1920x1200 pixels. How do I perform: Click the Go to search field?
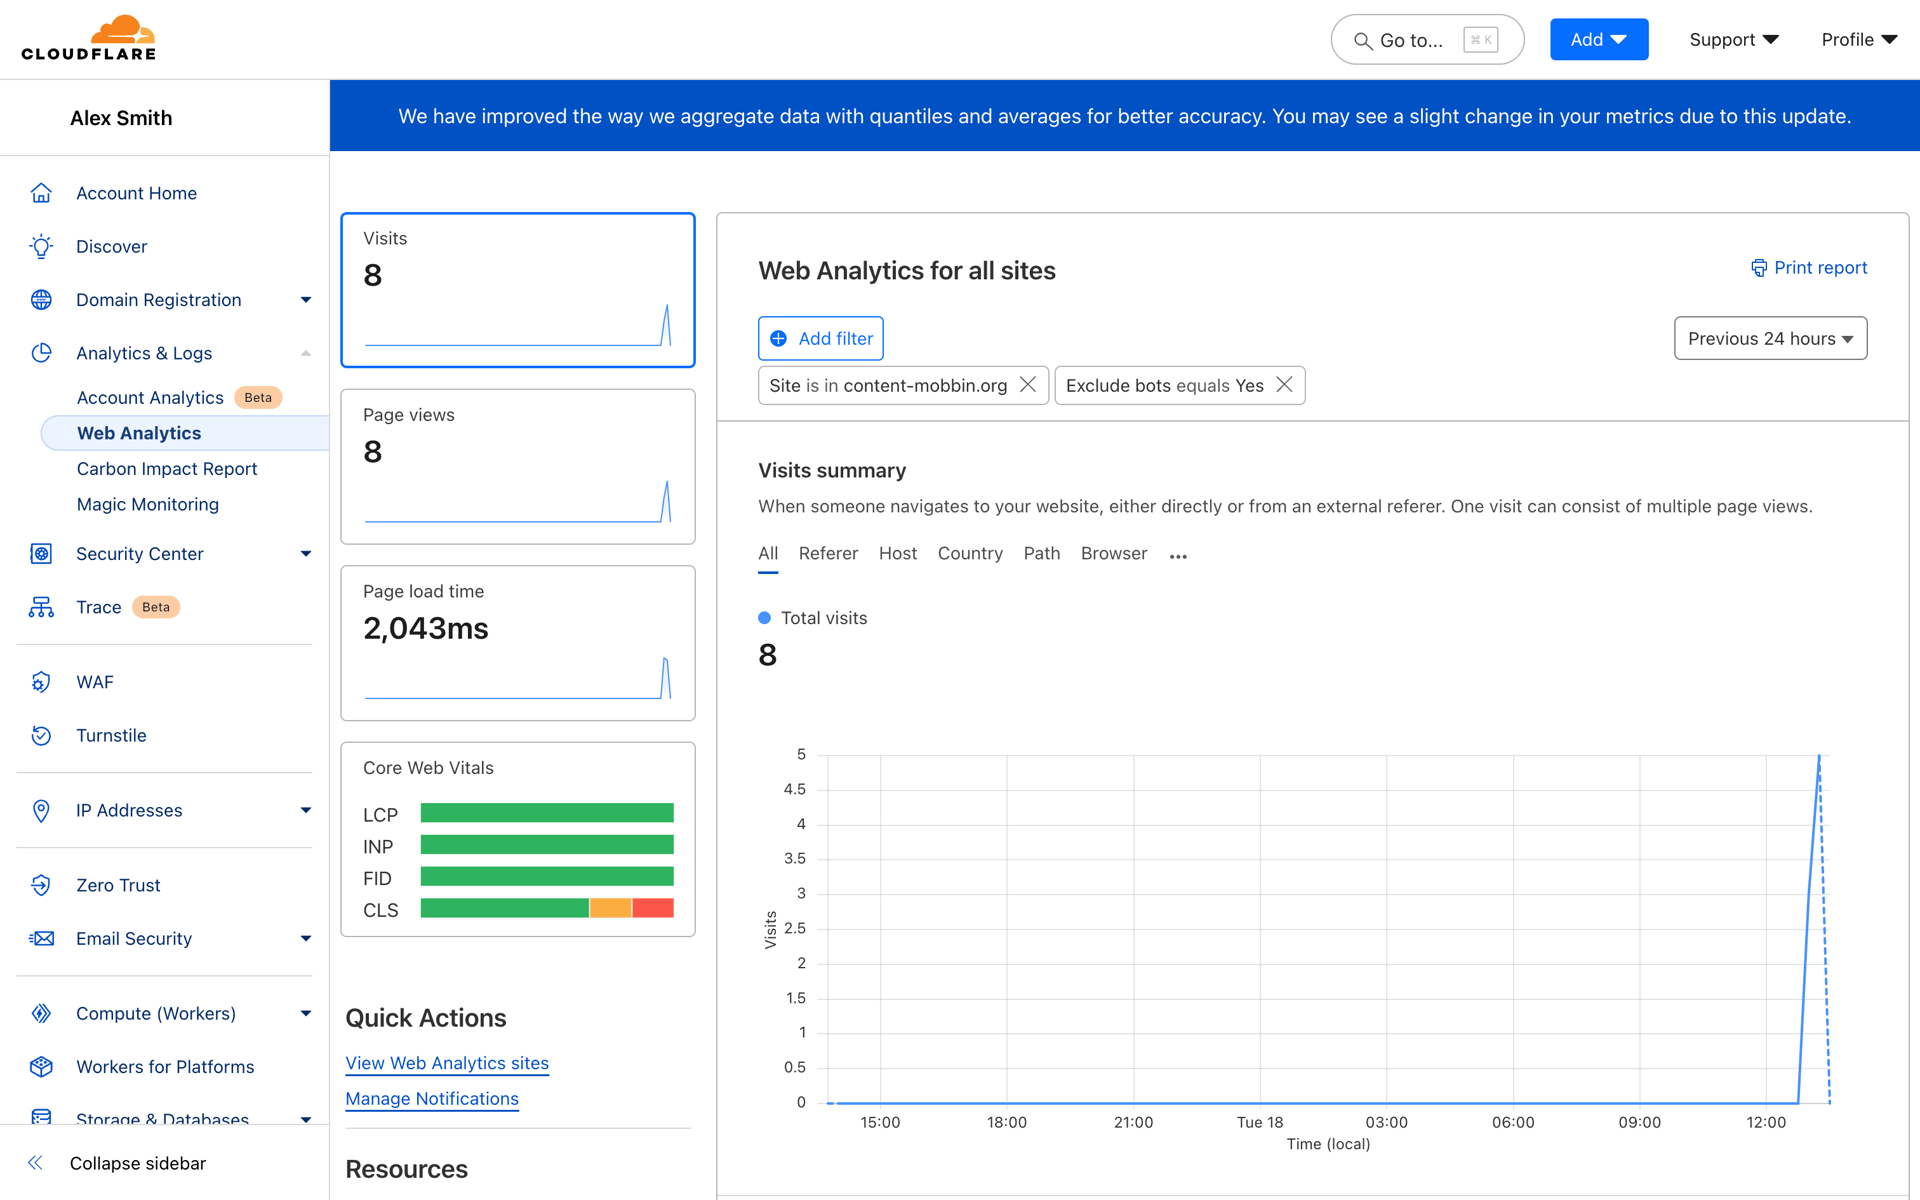pos(1427,40)
